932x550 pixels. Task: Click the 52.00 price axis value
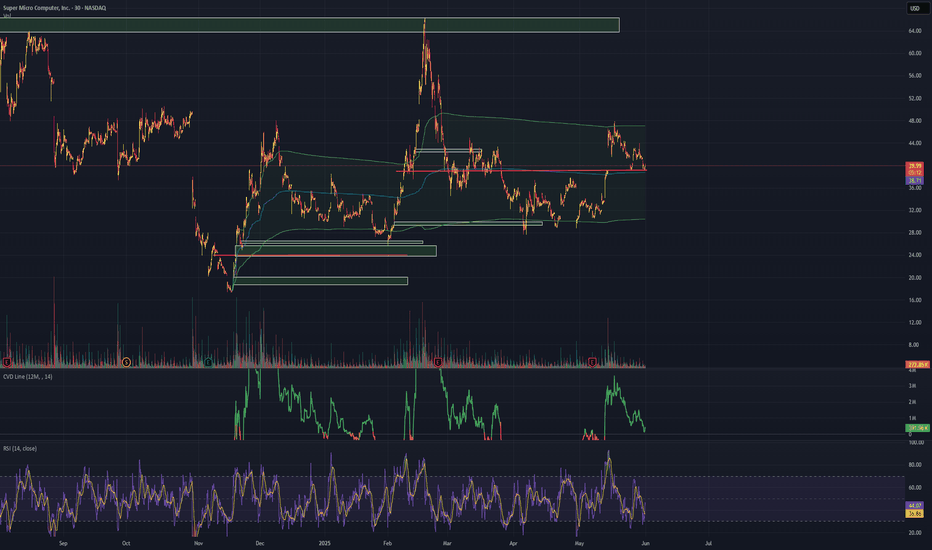tap(915, 98)
